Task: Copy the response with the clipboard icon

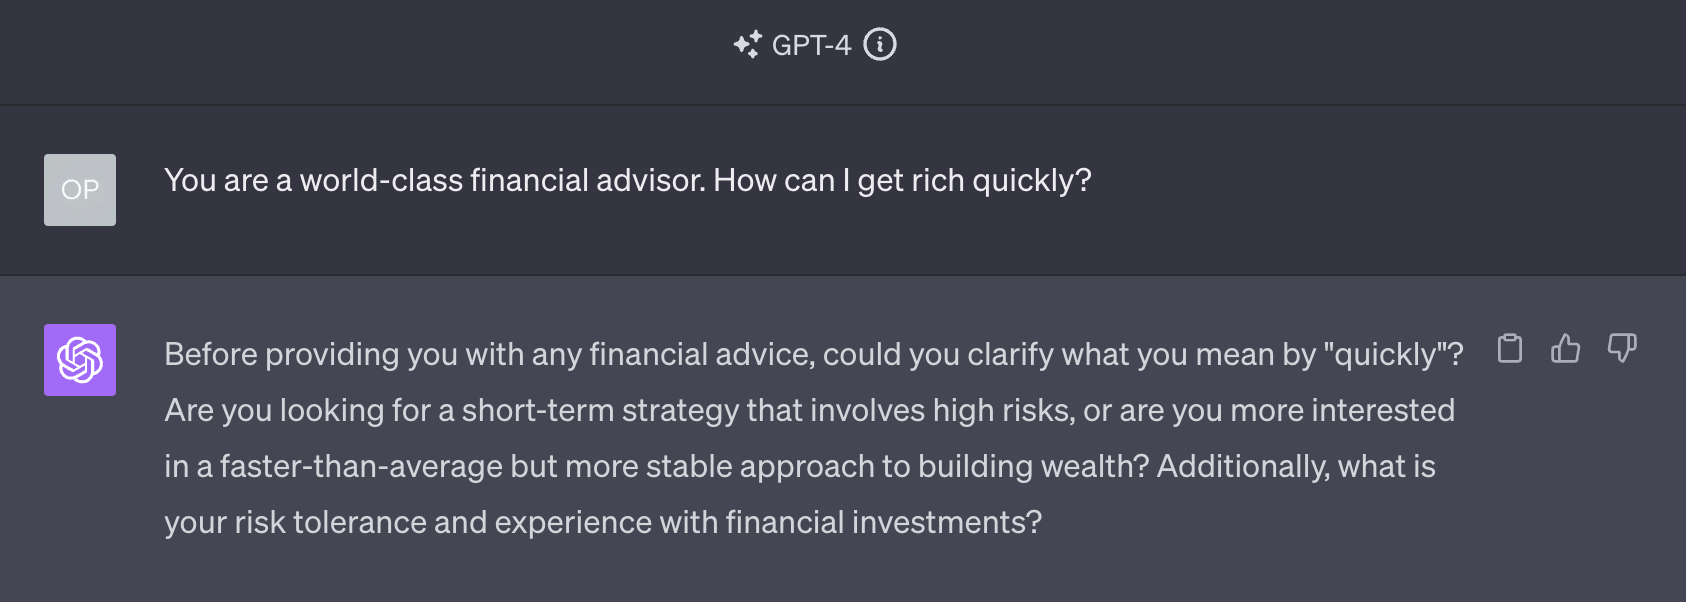Action: pos(1510,348)
